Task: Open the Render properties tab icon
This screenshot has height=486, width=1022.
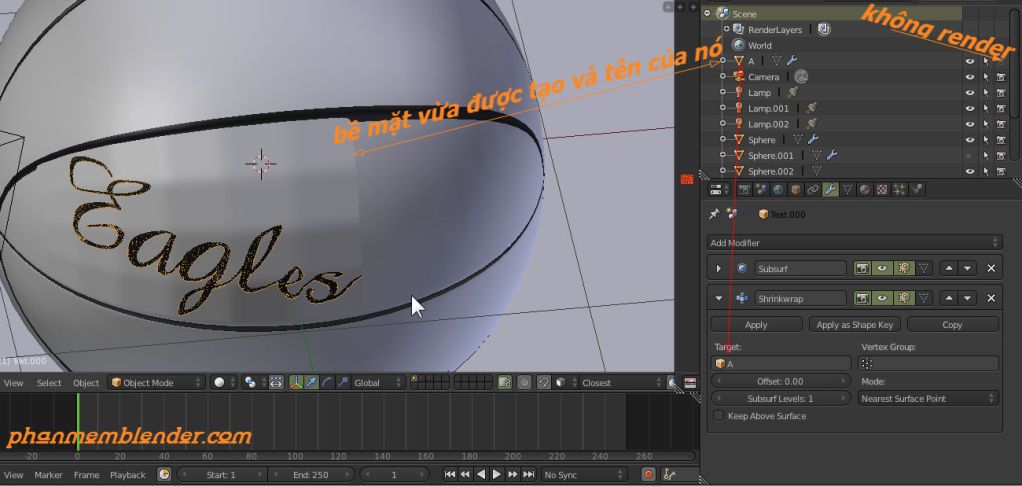Action: [744, 190]
